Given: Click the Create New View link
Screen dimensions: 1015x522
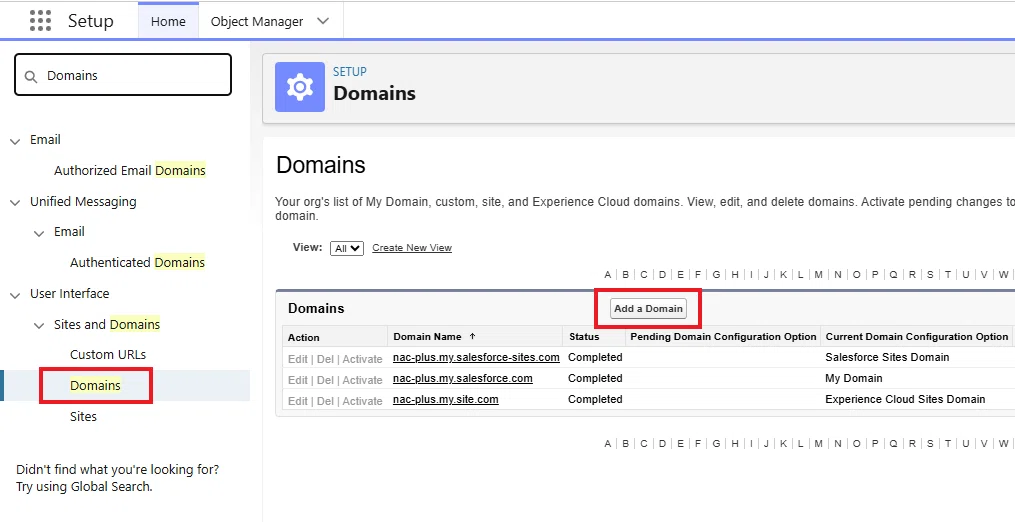Looking at the screenshot, I should click(412, 247).
